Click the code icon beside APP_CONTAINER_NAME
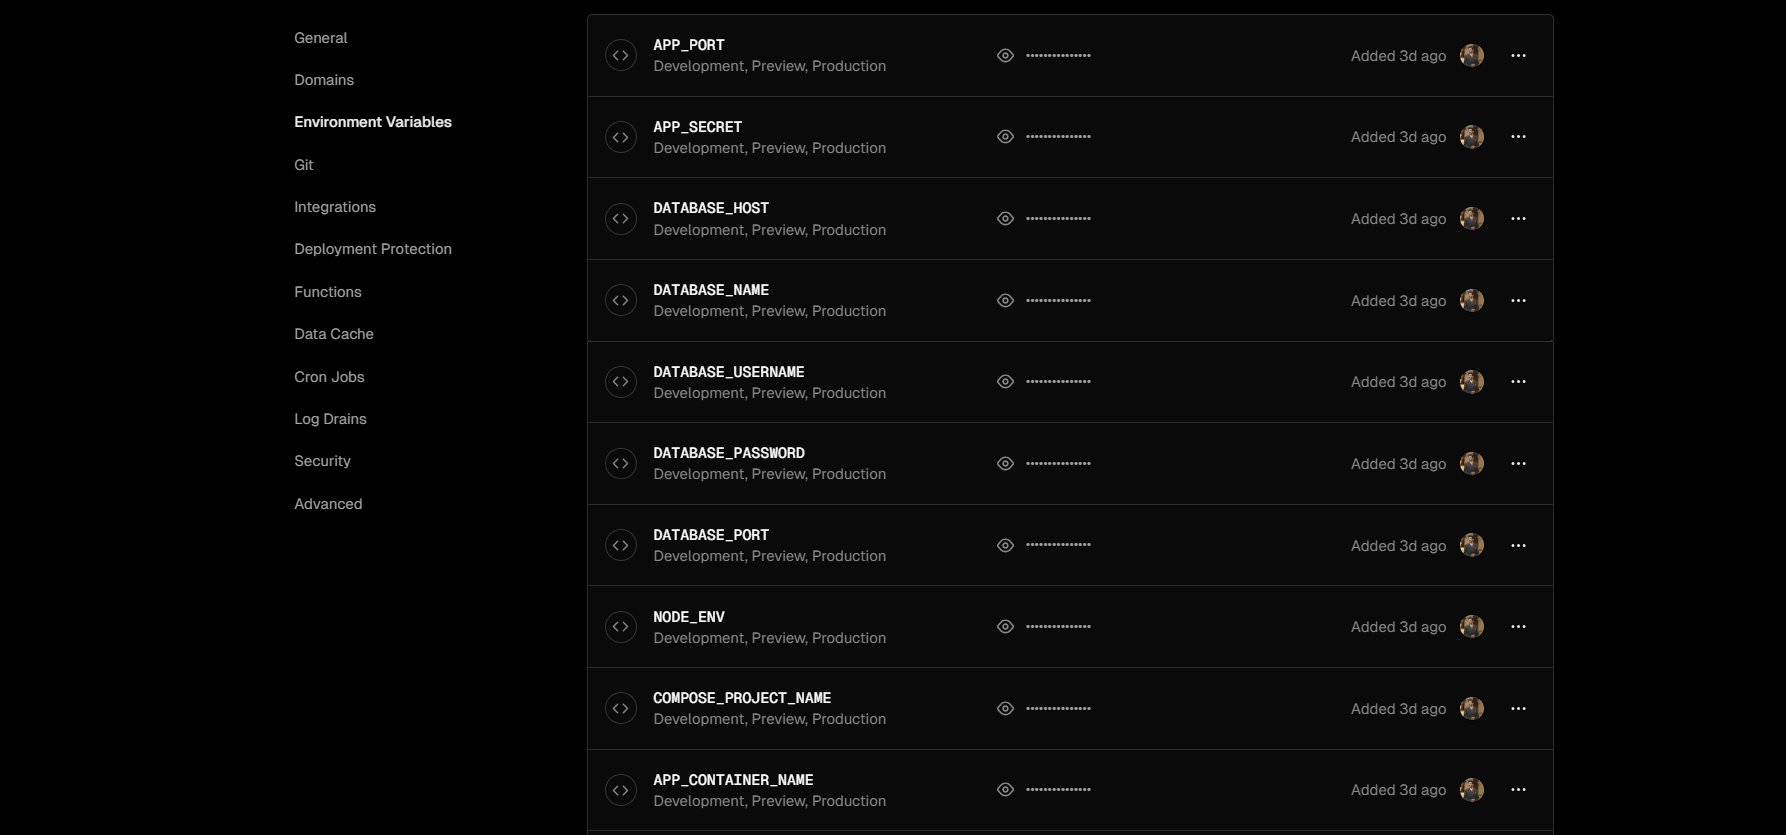Image resolution: width=1786 pixels, height=835 pixels. pos(620,790)
